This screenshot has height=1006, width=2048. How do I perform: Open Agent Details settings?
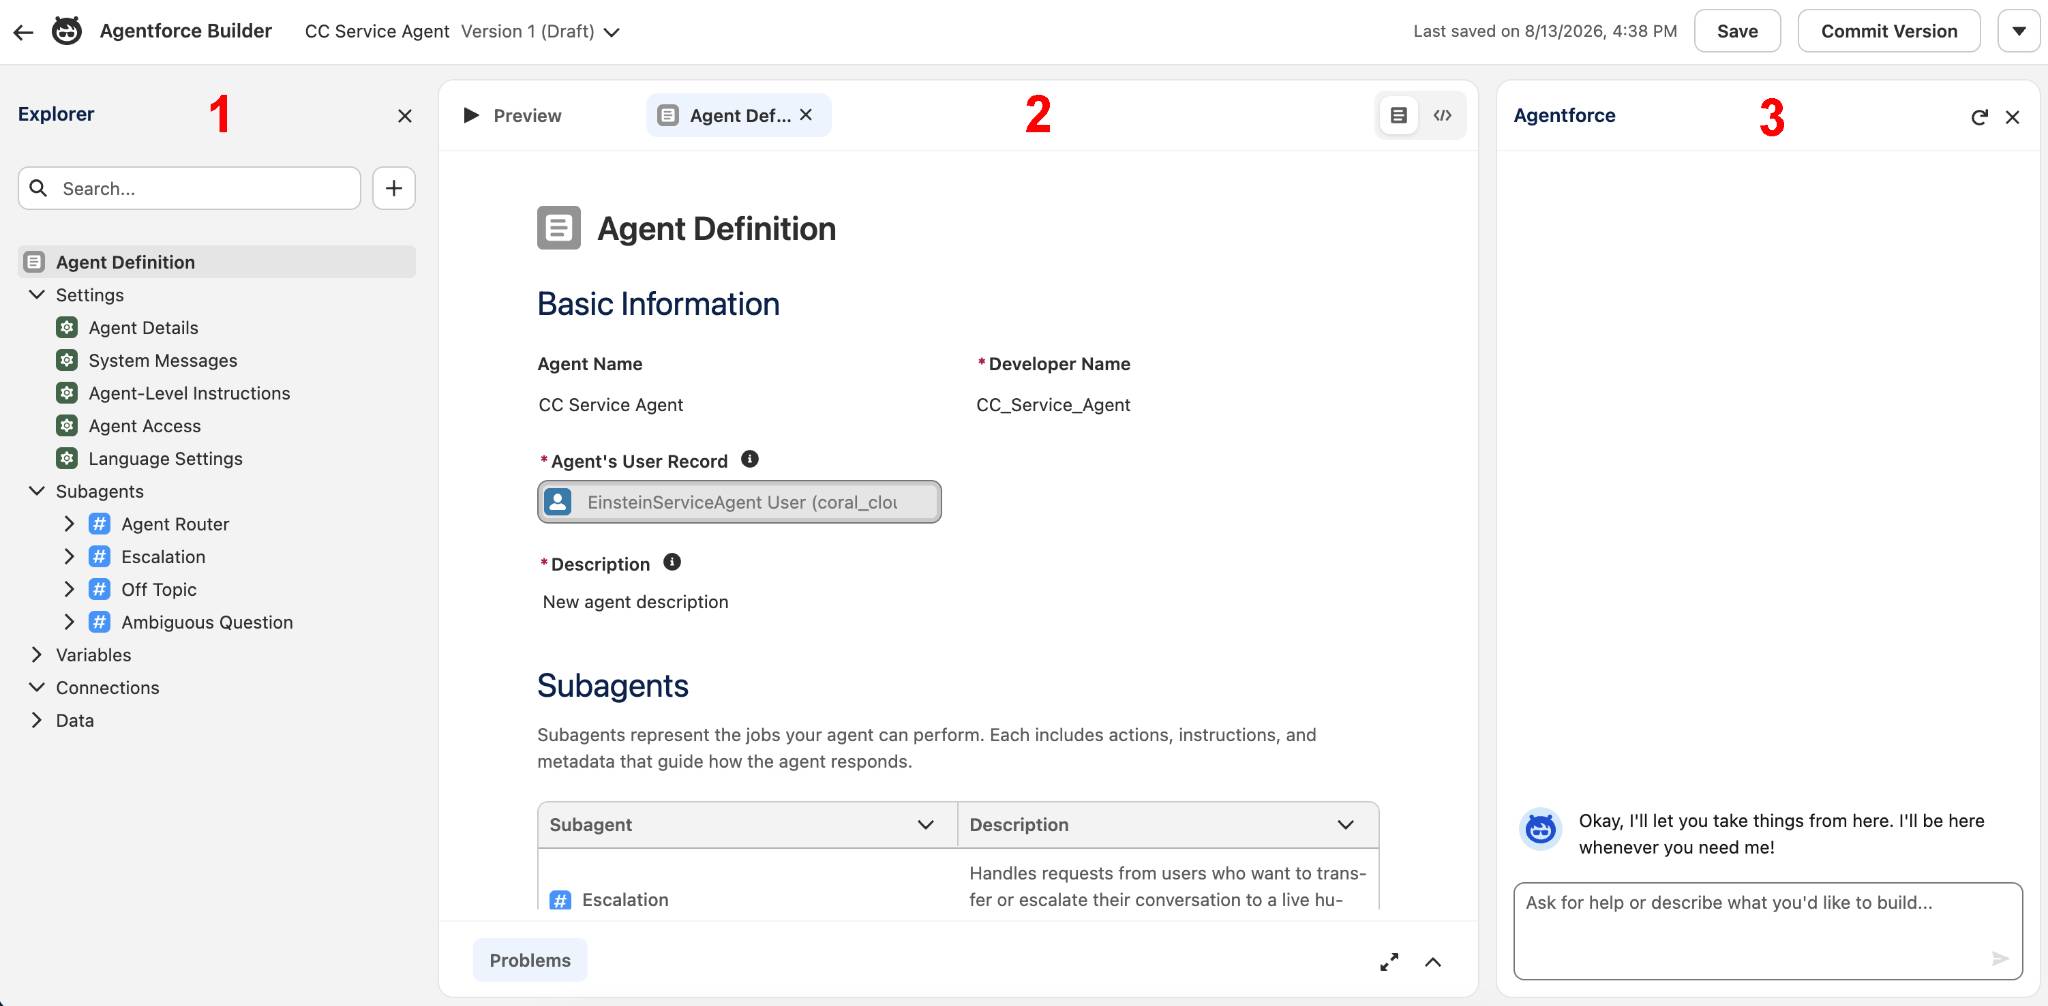tap(143, 328)
